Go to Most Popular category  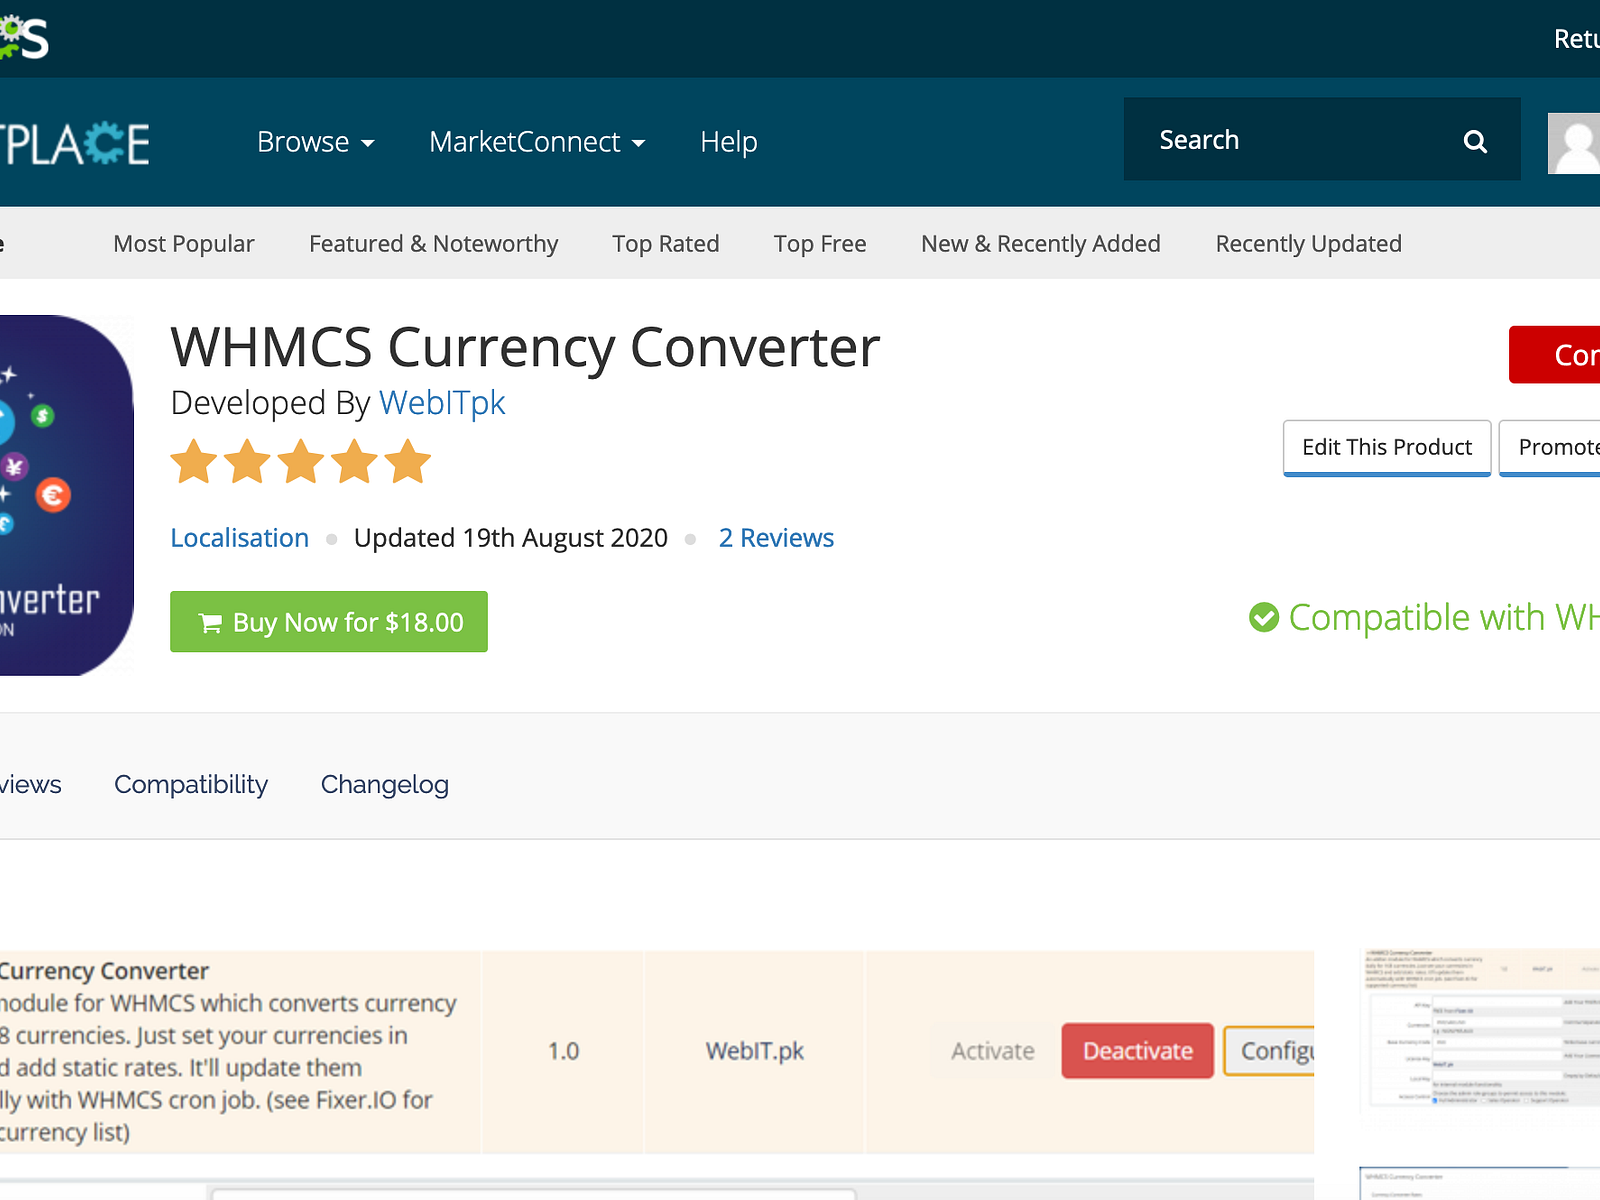(x=184, y=244)
